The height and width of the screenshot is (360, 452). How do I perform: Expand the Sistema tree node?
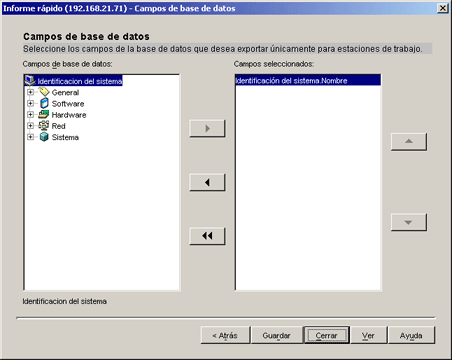click(30, 137)
